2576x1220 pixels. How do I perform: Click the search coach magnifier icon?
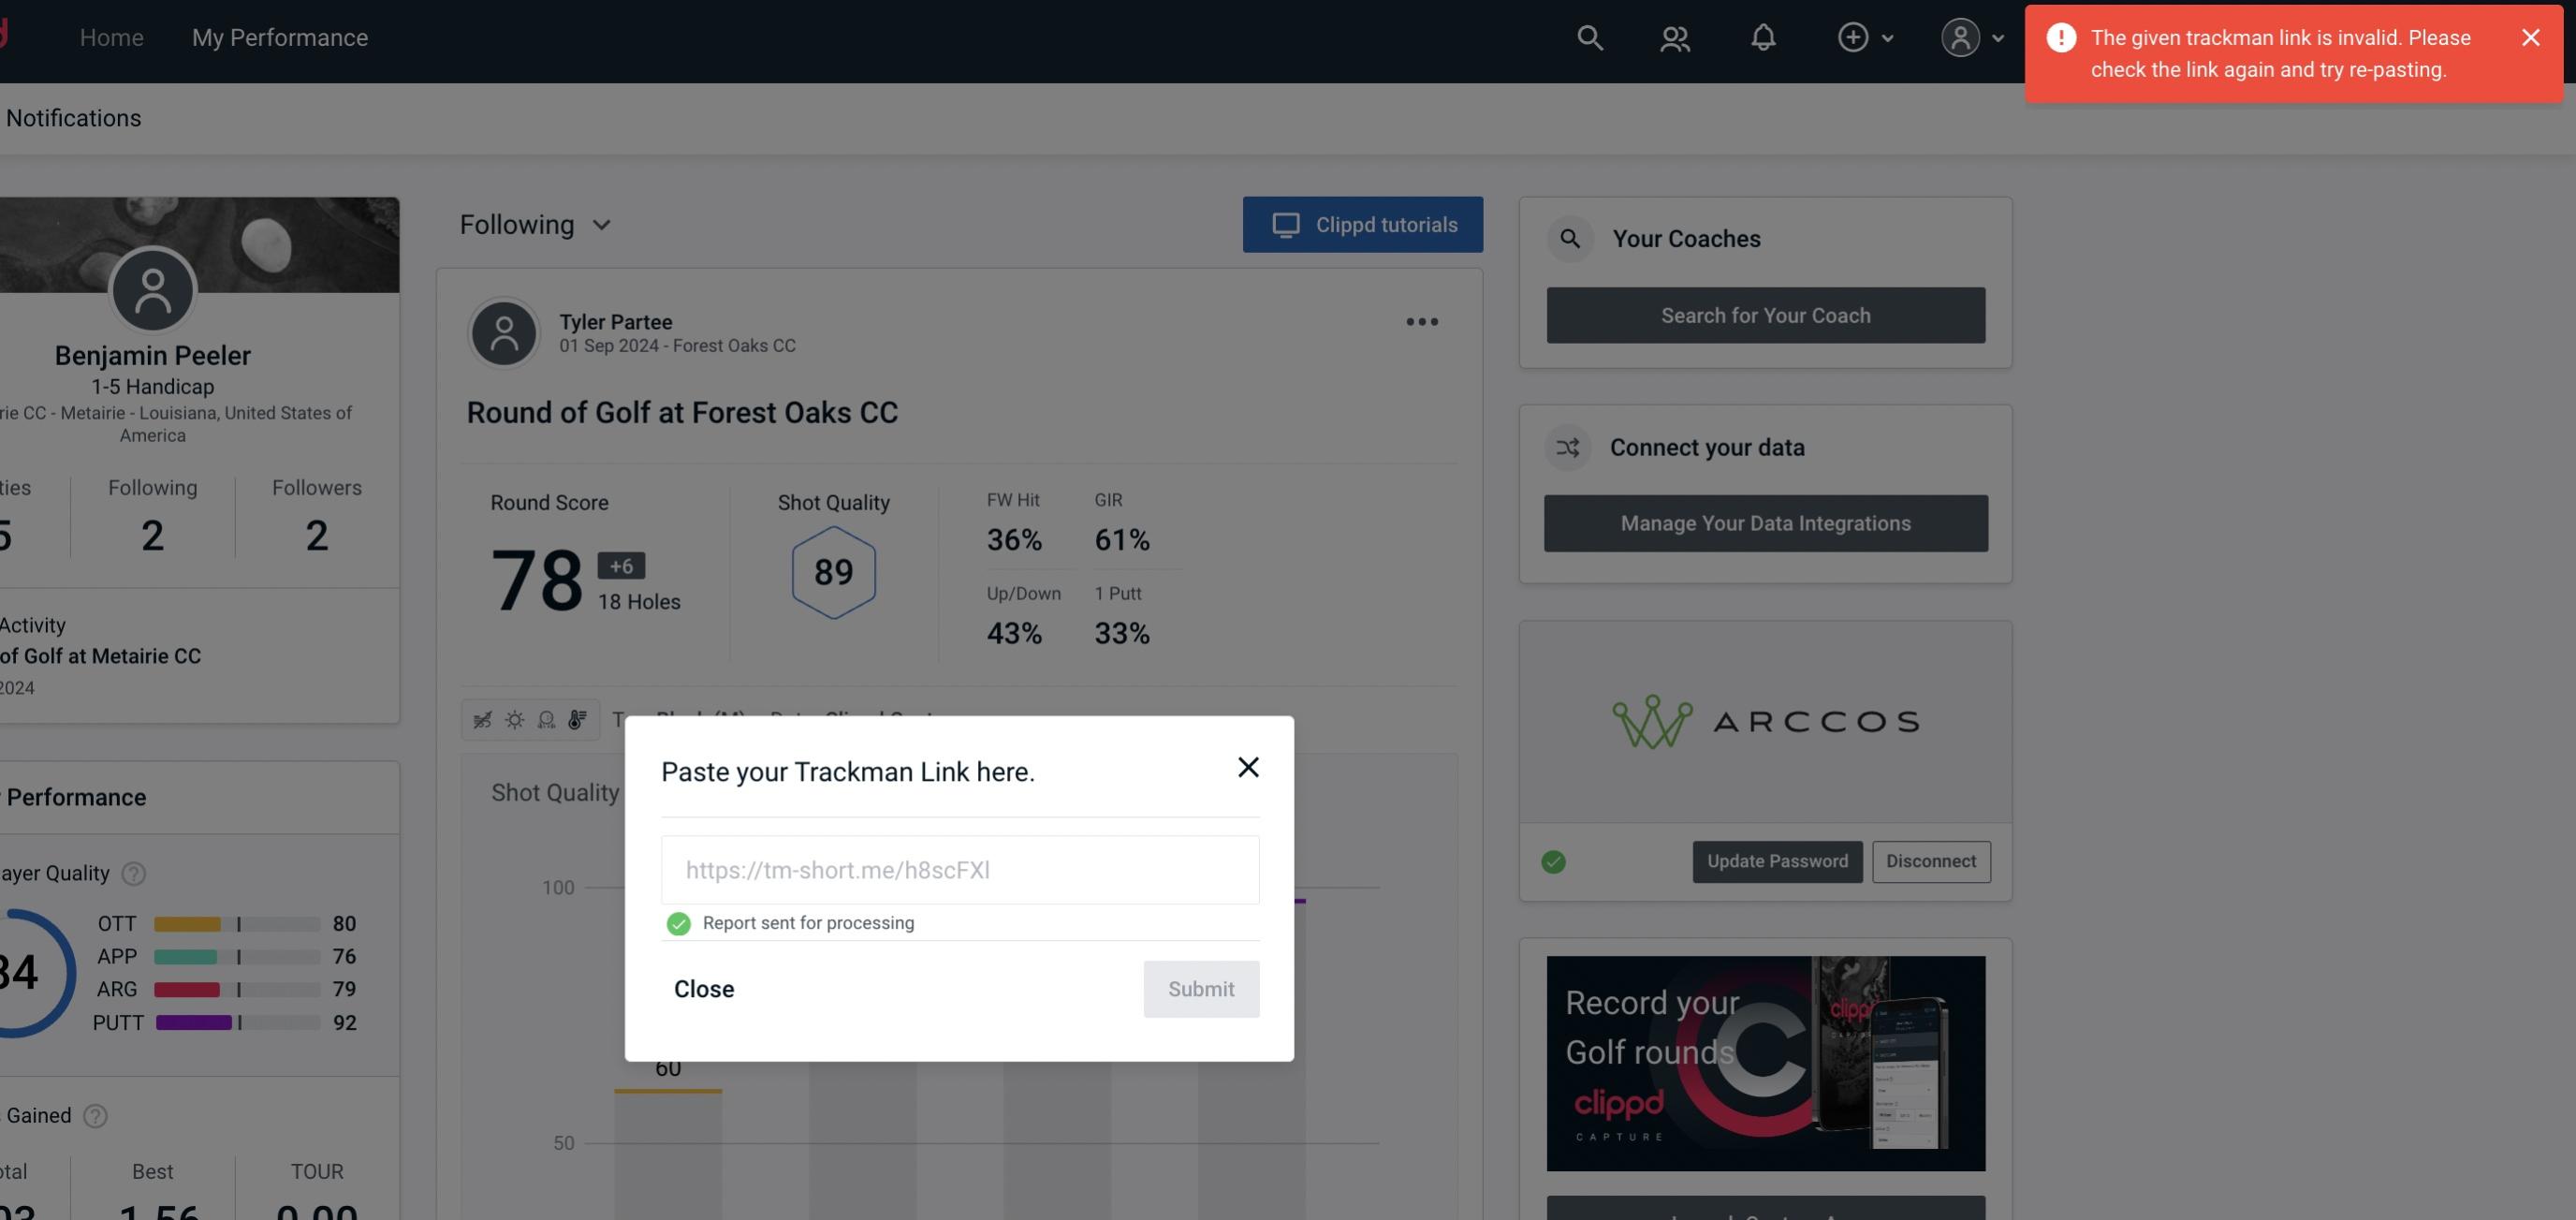tap(1569, 239)
